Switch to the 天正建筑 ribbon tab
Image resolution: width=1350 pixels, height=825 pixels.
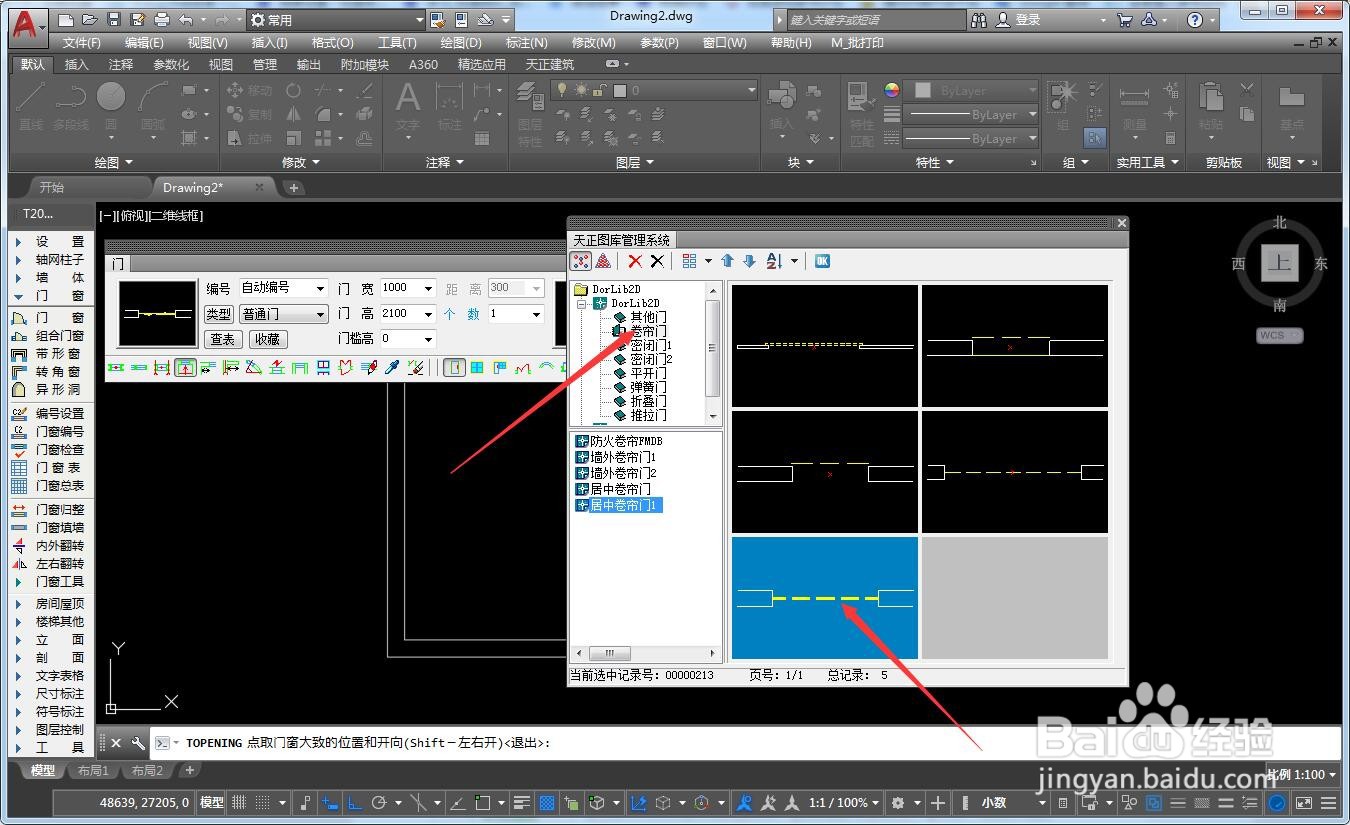(x=550, y=64)
